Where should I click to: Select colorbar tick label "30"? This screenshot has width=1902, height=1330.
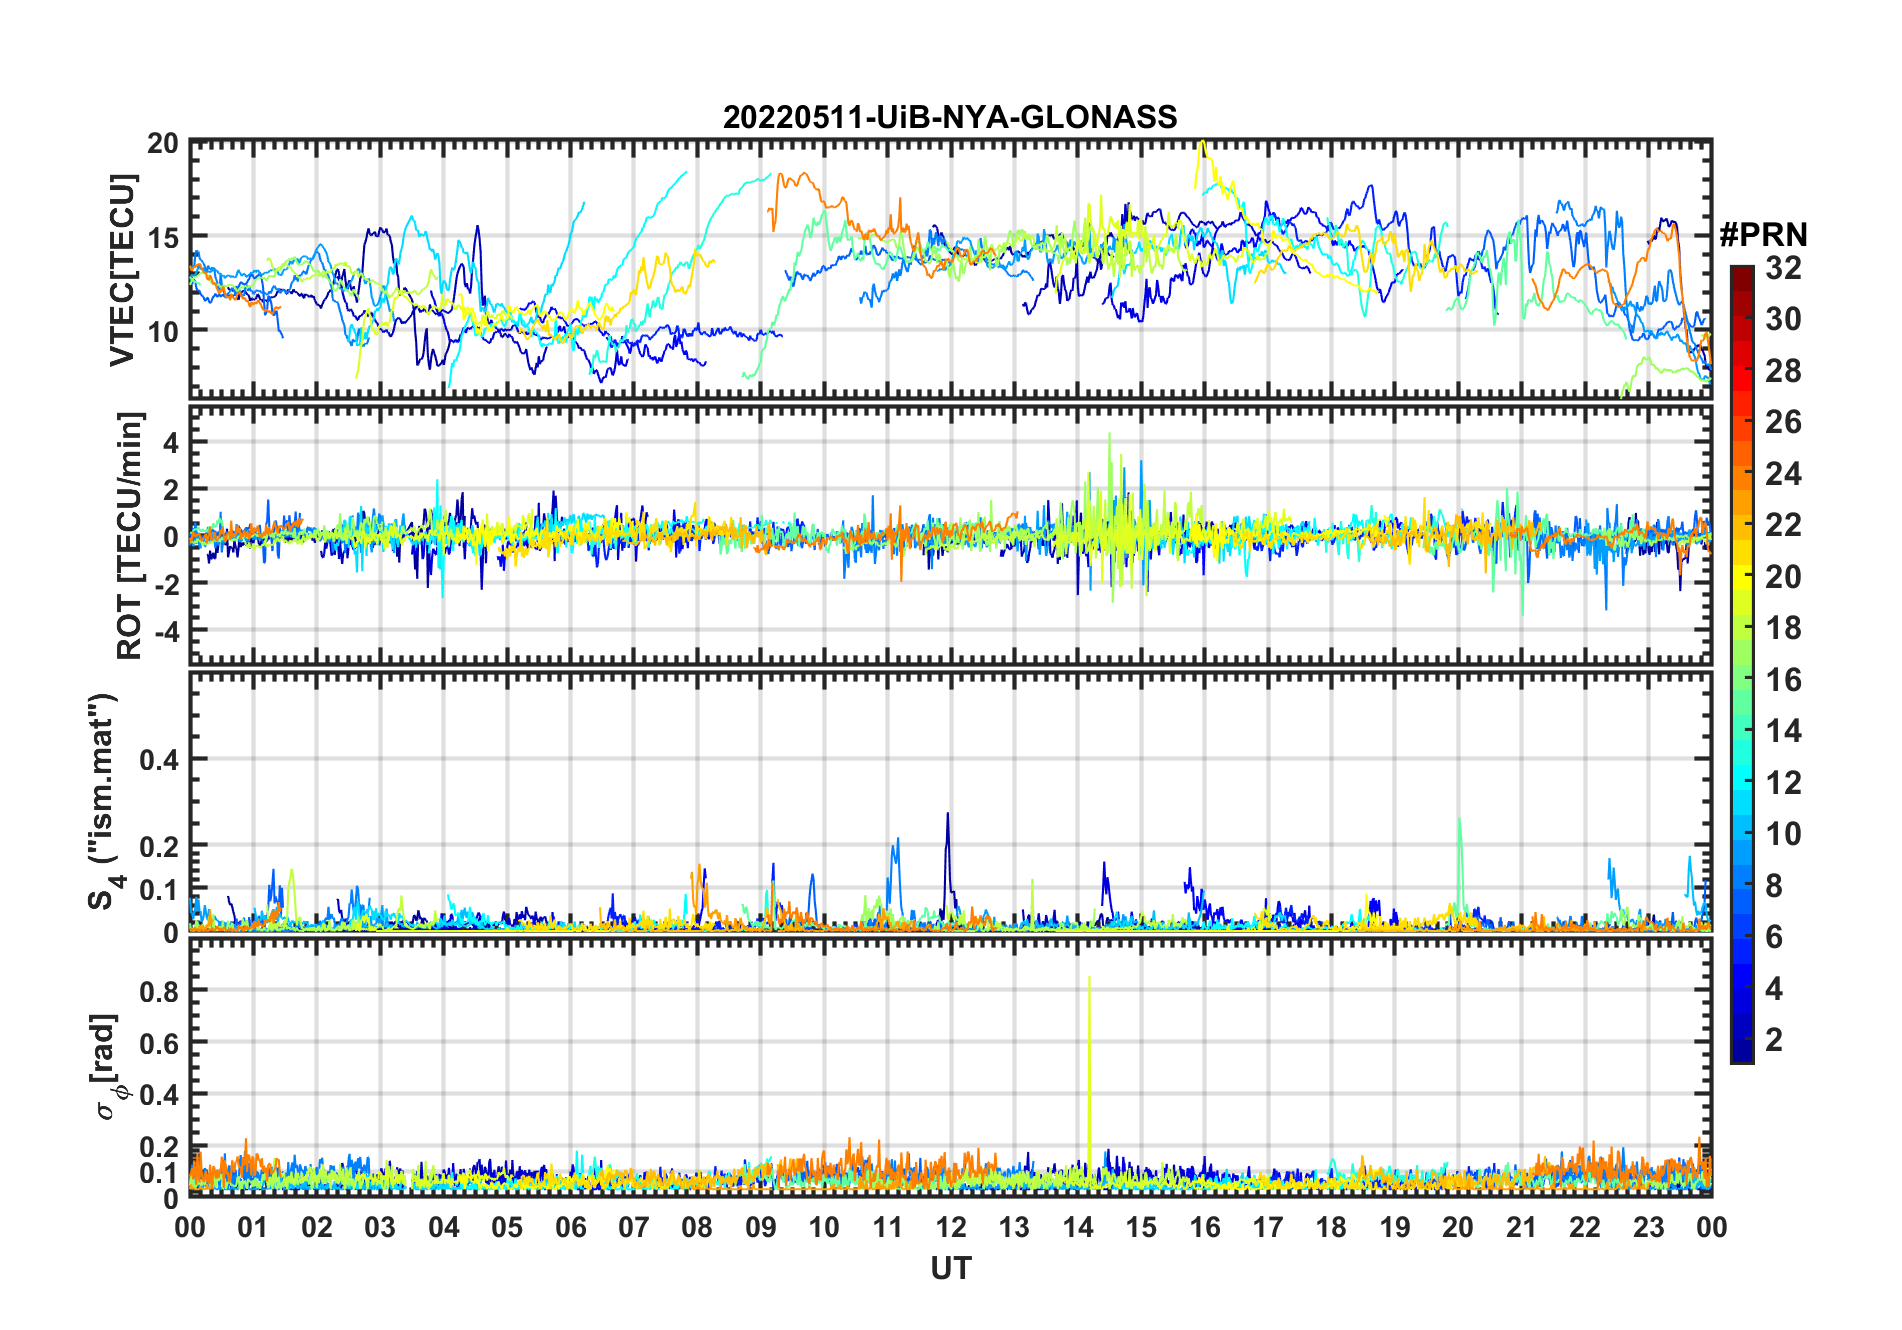coord(1783,319)
